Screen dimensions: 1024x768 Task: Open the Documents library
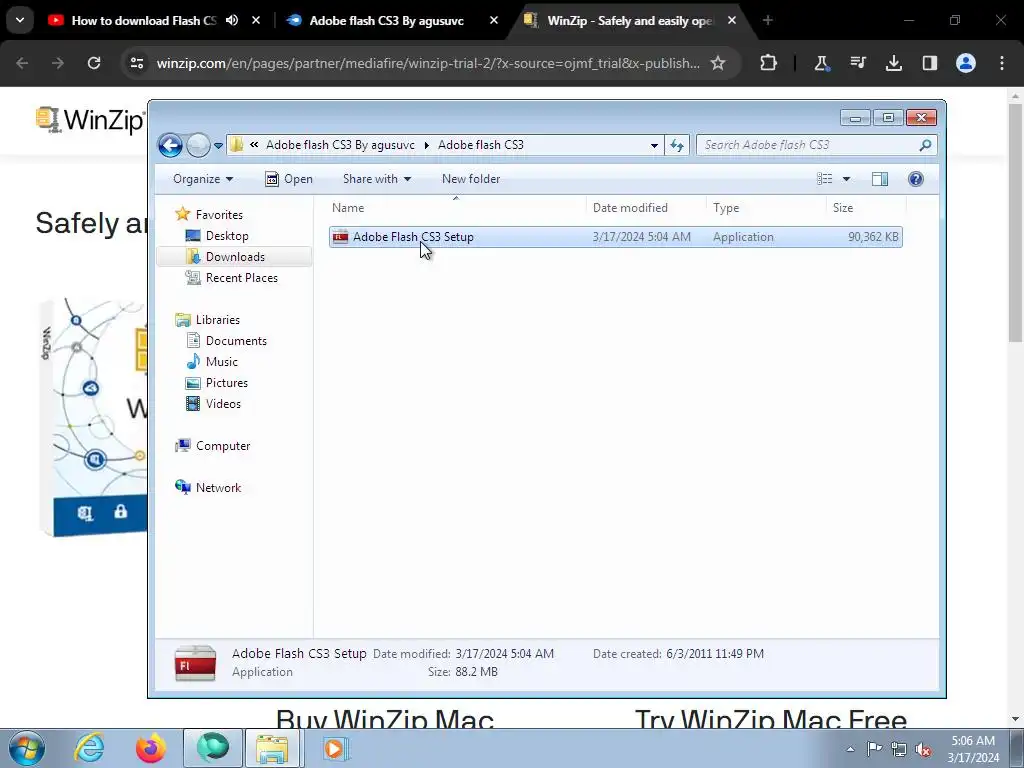(x=236, y=341)
